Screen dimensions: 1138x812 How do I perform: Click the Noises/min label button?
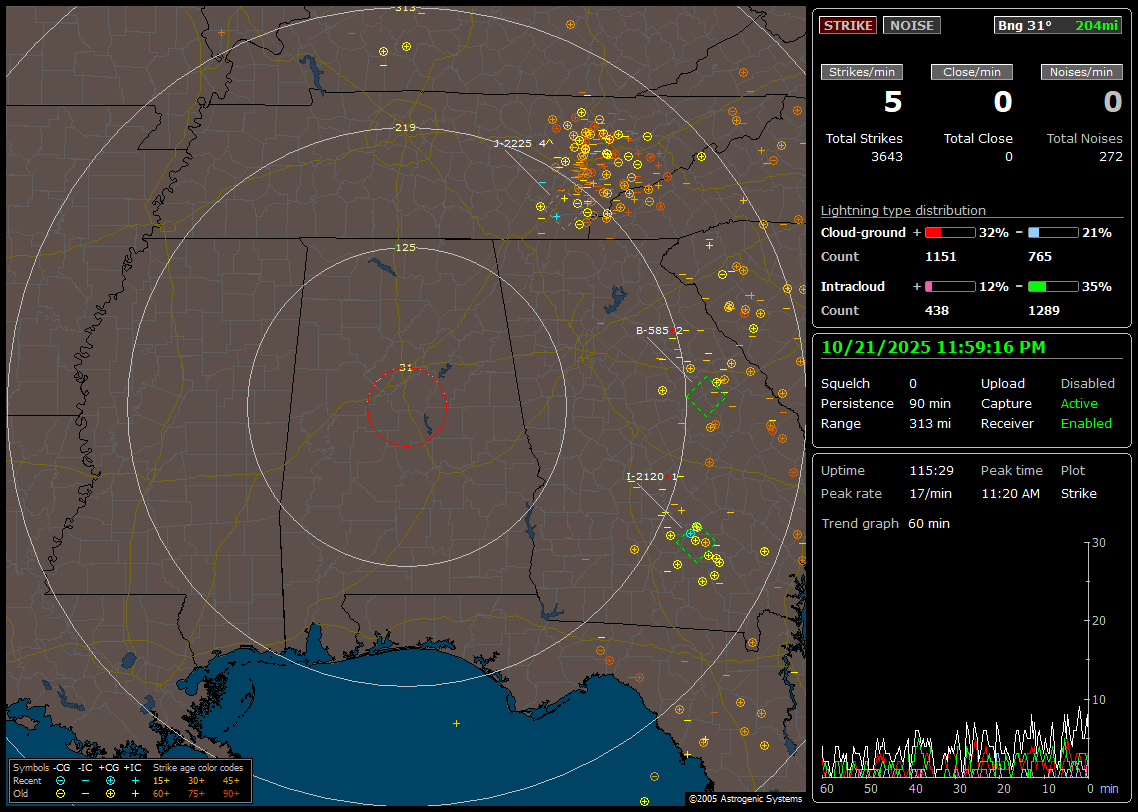1082,72
